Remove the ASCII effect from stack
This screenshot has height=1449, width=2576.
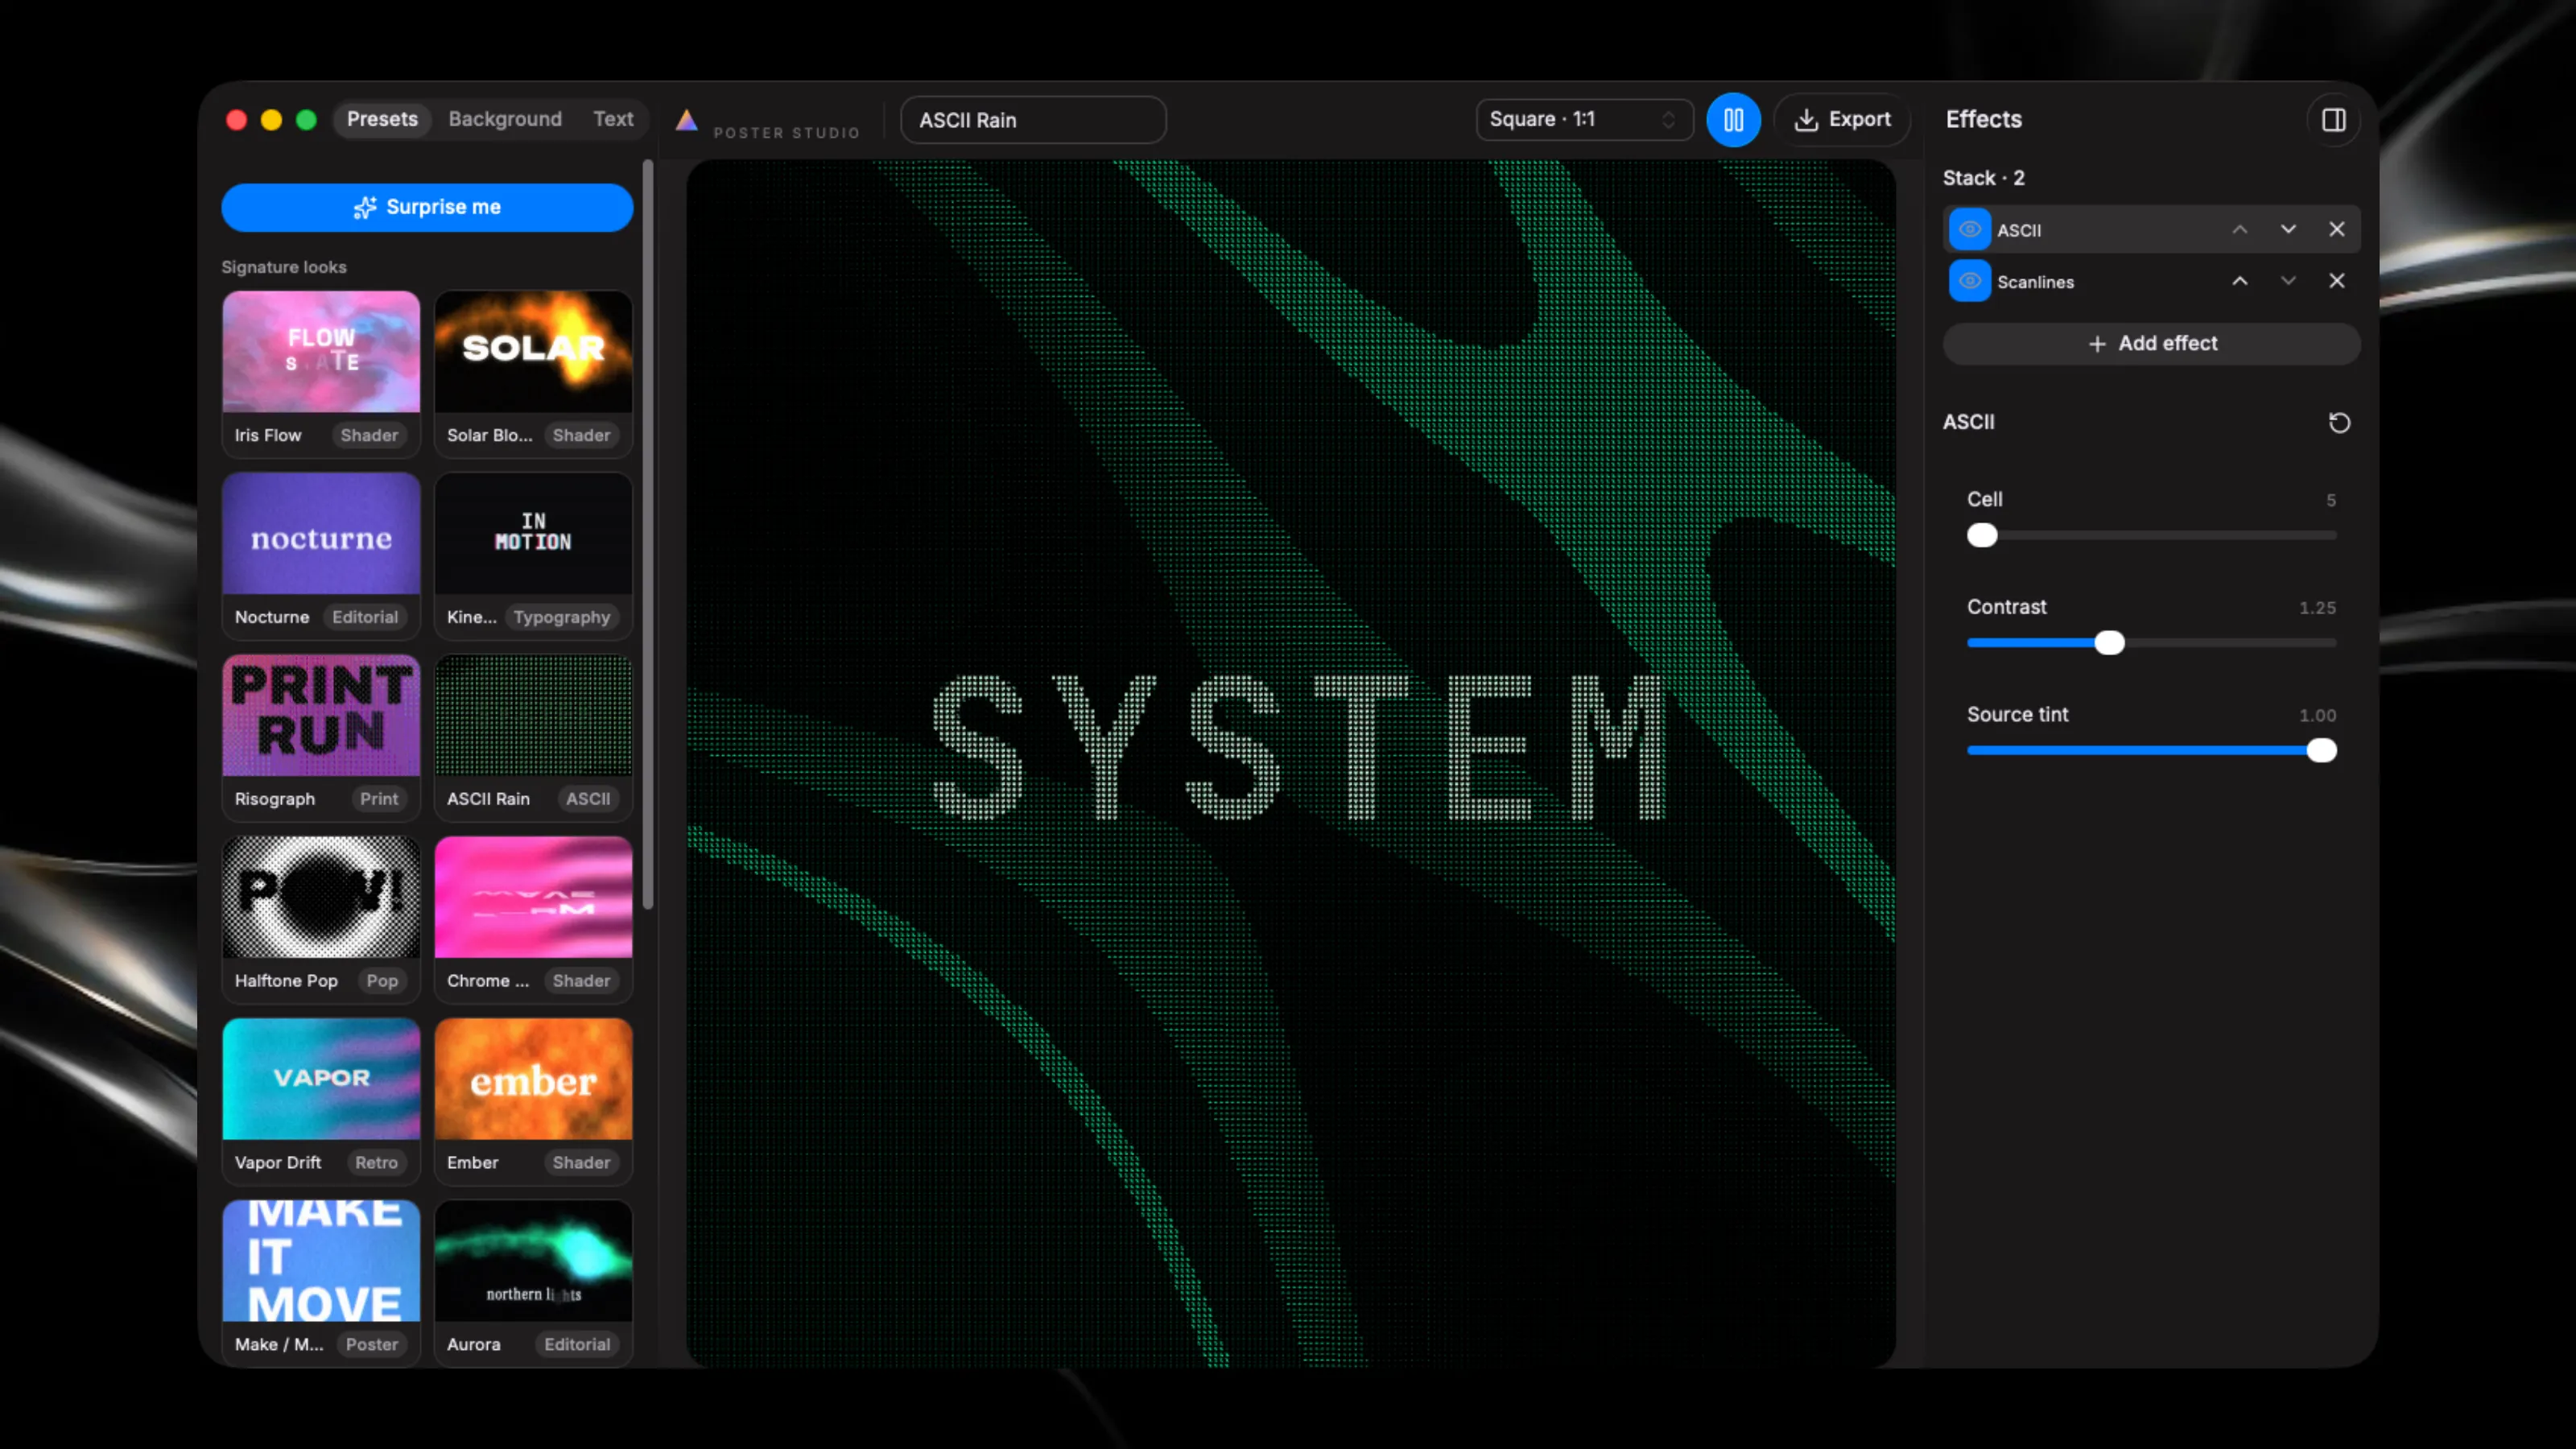pos(2336,230)
